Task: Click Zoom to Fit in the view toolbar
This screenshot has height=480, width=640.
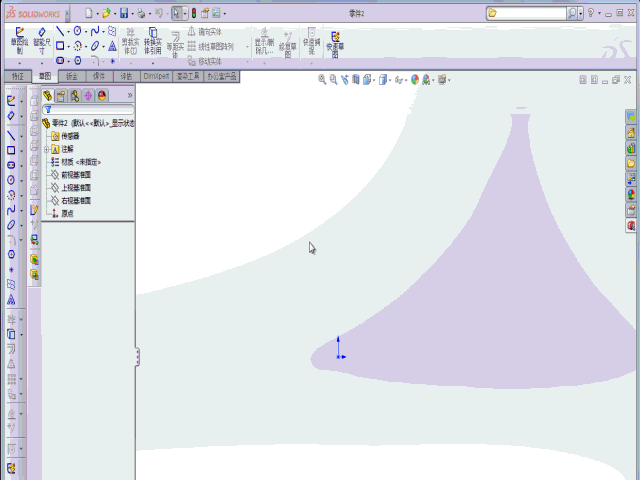Action: (322, 80)
